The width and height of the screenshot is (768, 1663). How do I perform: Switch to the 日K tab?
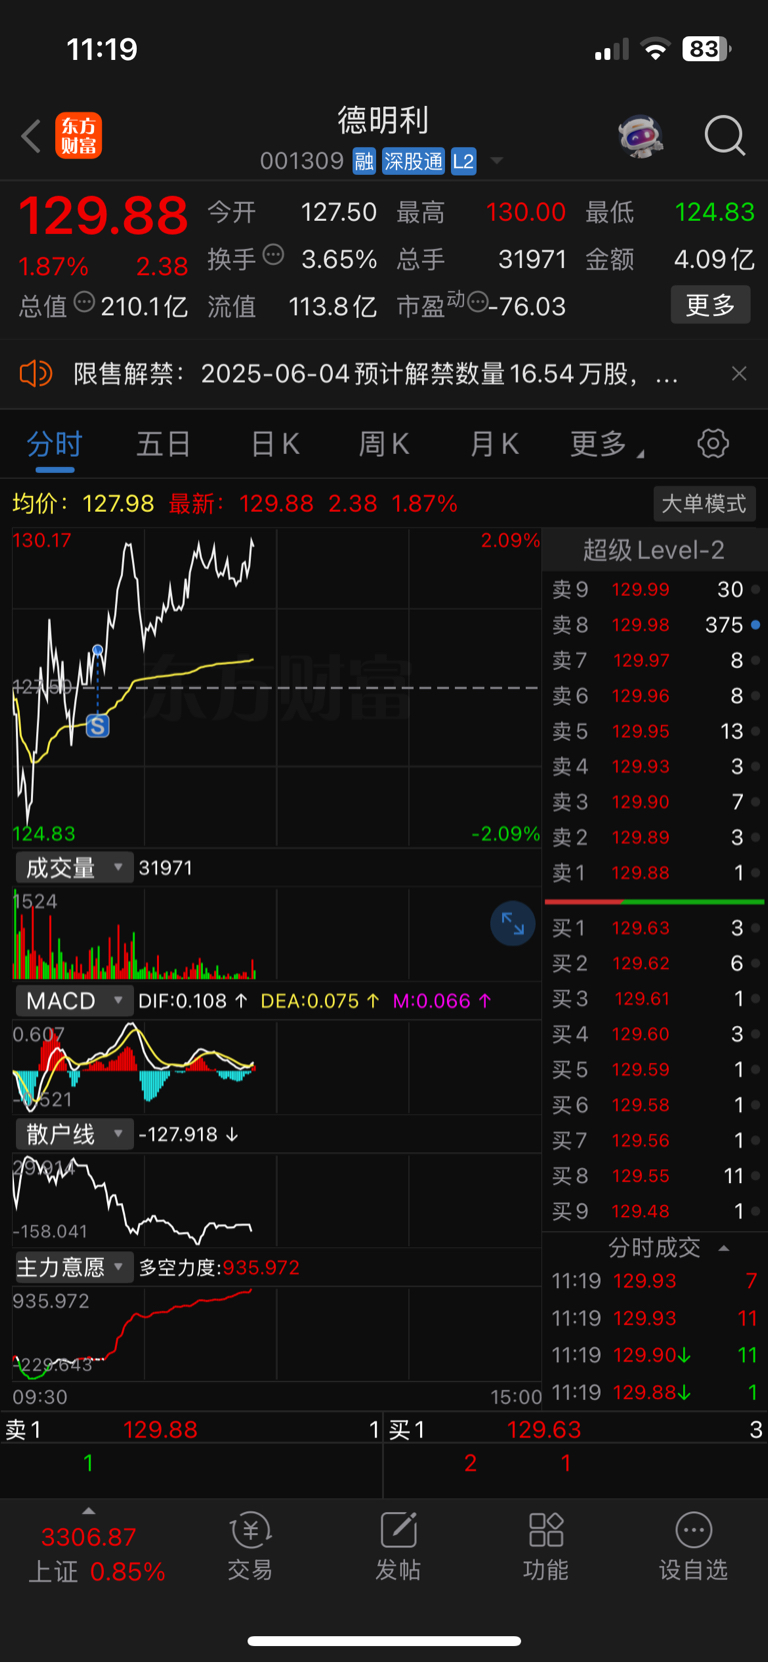(275, 444)
